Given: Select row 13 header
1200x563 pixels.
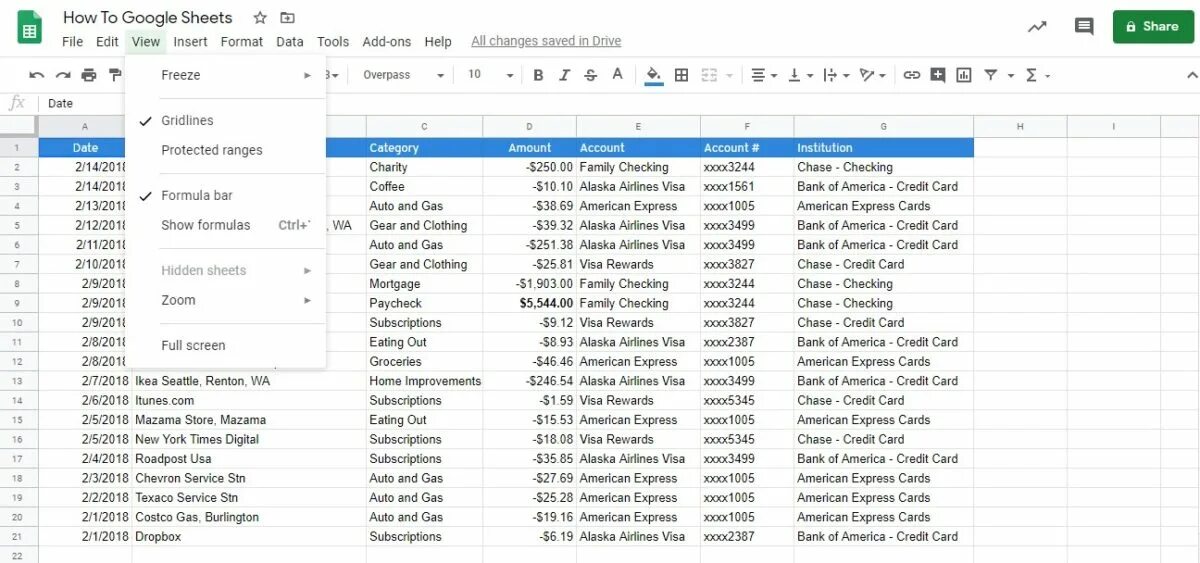Looking at the screenshot, I should point(19,381).
